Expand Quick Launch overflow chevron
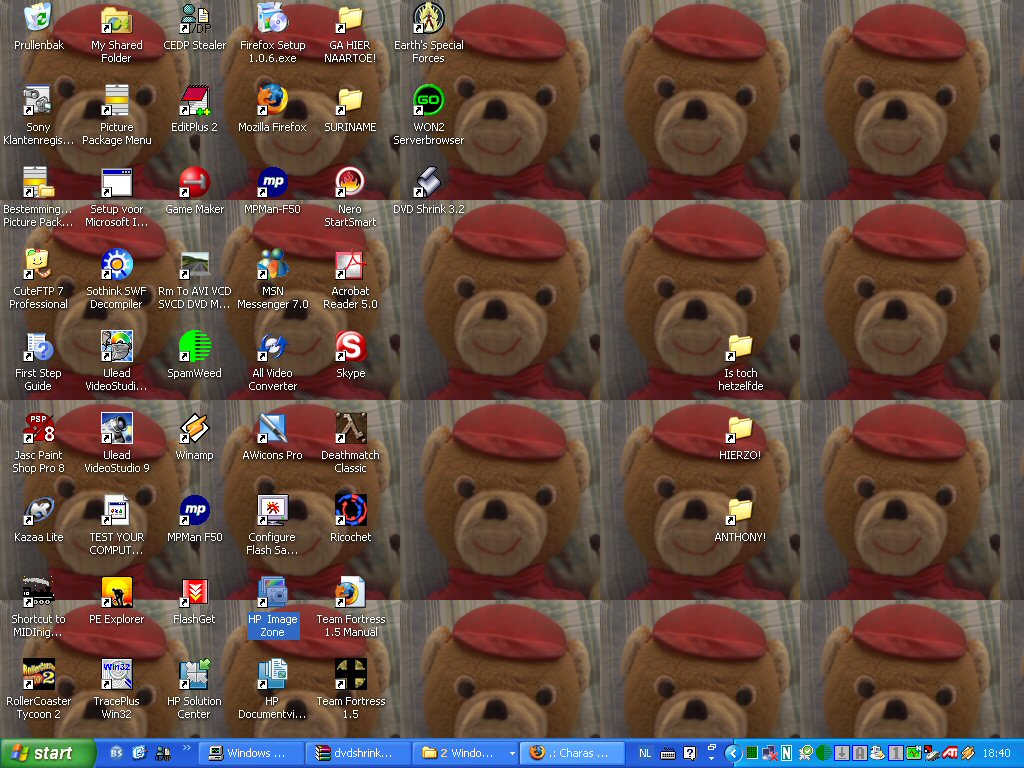Viewport: 1024px width, 768px height. [186, 748]
